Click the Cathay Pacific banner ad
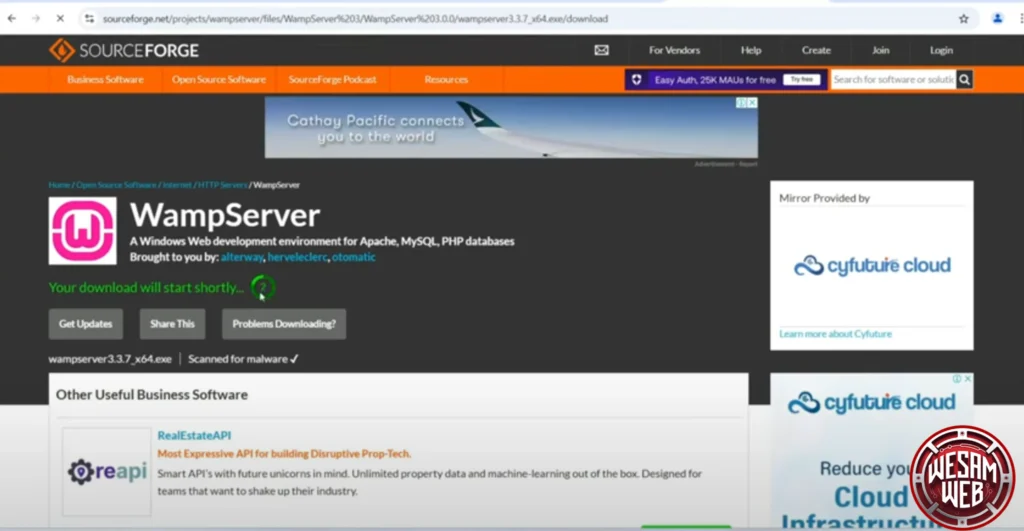The image size is (1024, 531). tap(511, 127)
